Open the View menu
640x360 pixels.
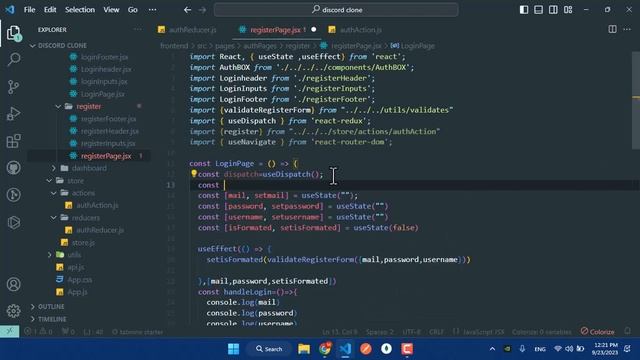(x=111, y=10)
